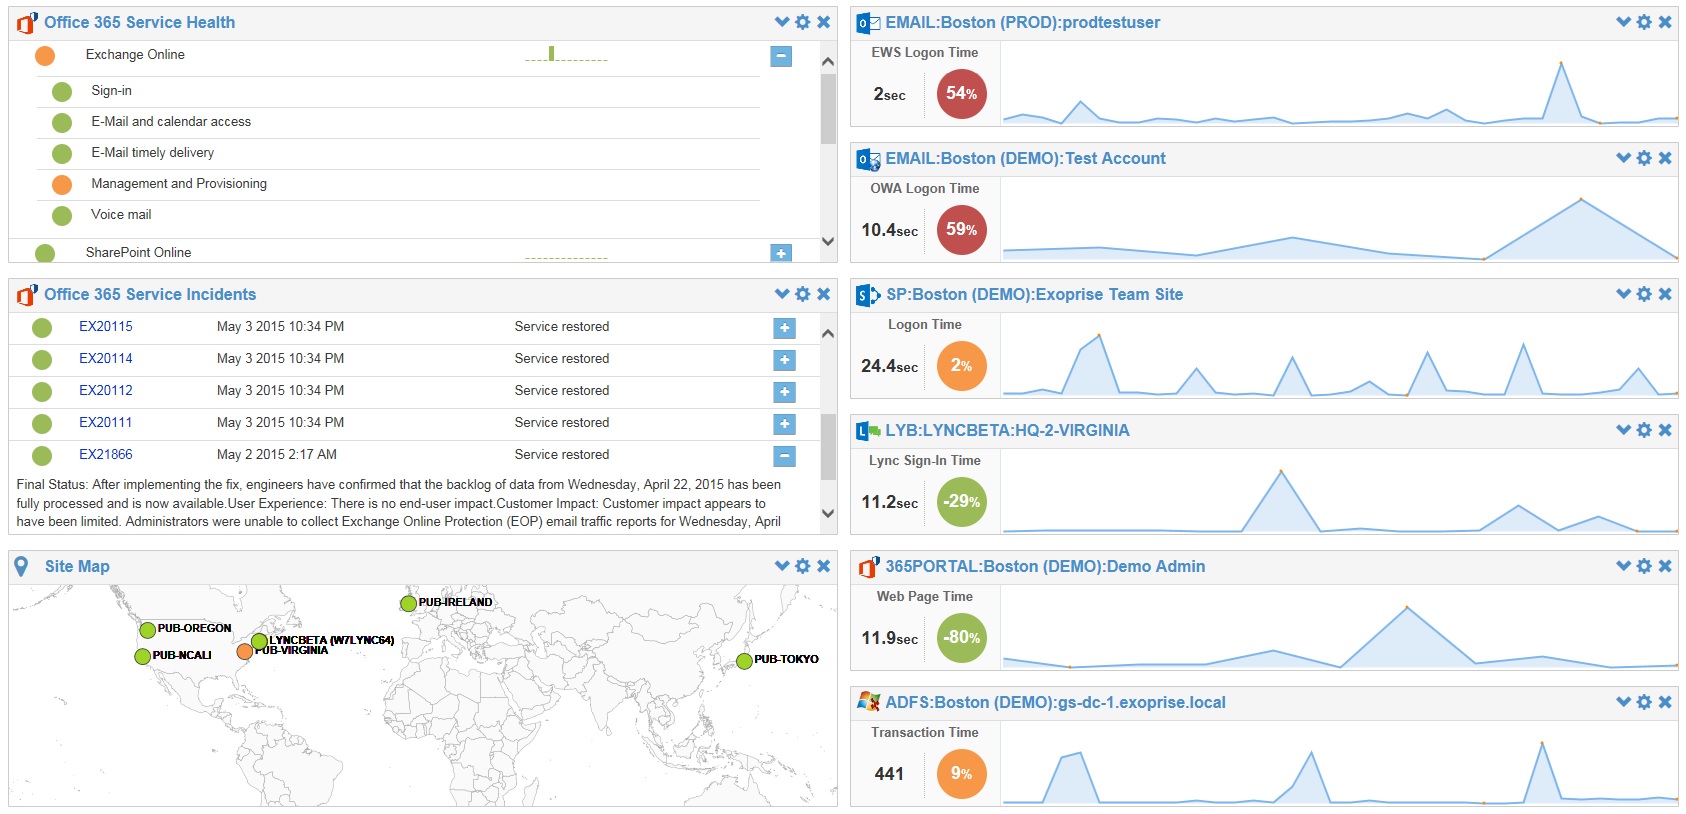Collapse details for incident EX21866
Screen dimensions: 1686x814
click(x=784, y=456)
